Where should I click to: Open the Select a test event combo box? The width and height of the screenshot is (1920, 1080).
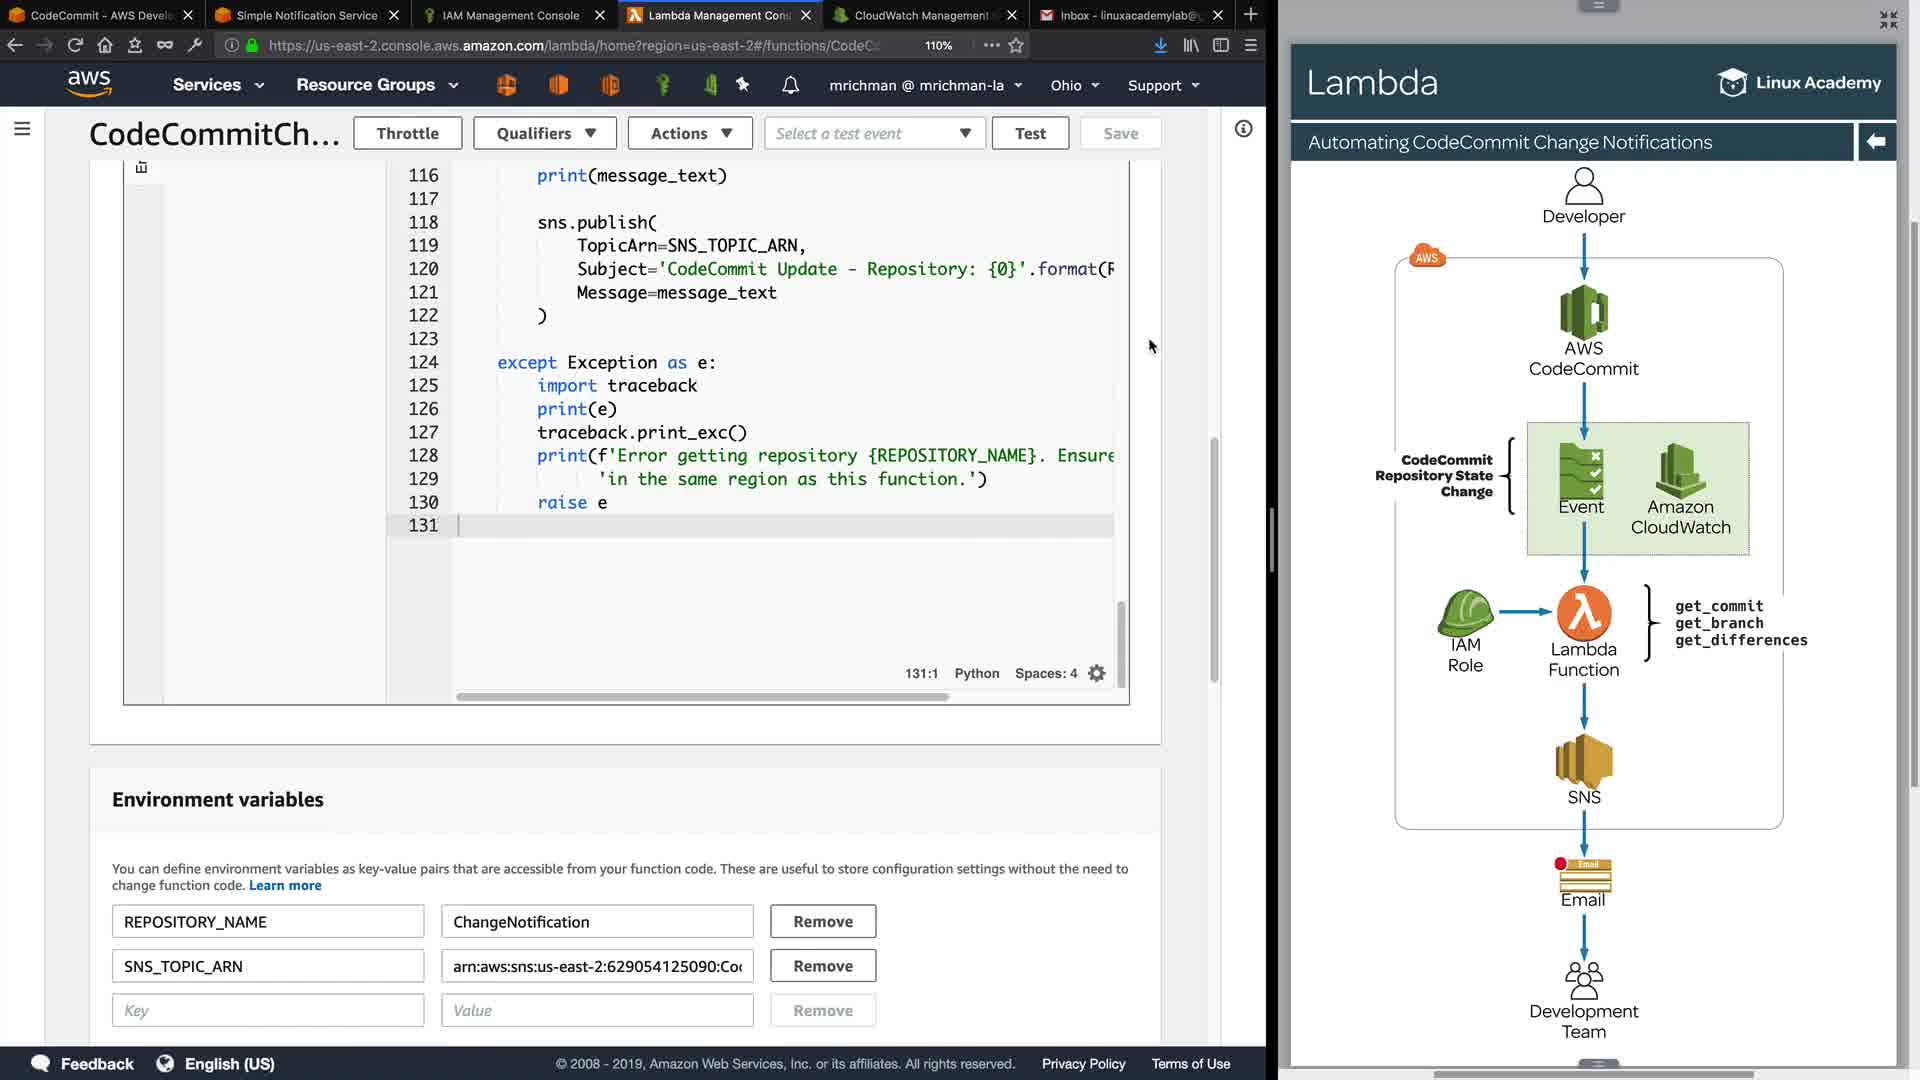point(874,133)
